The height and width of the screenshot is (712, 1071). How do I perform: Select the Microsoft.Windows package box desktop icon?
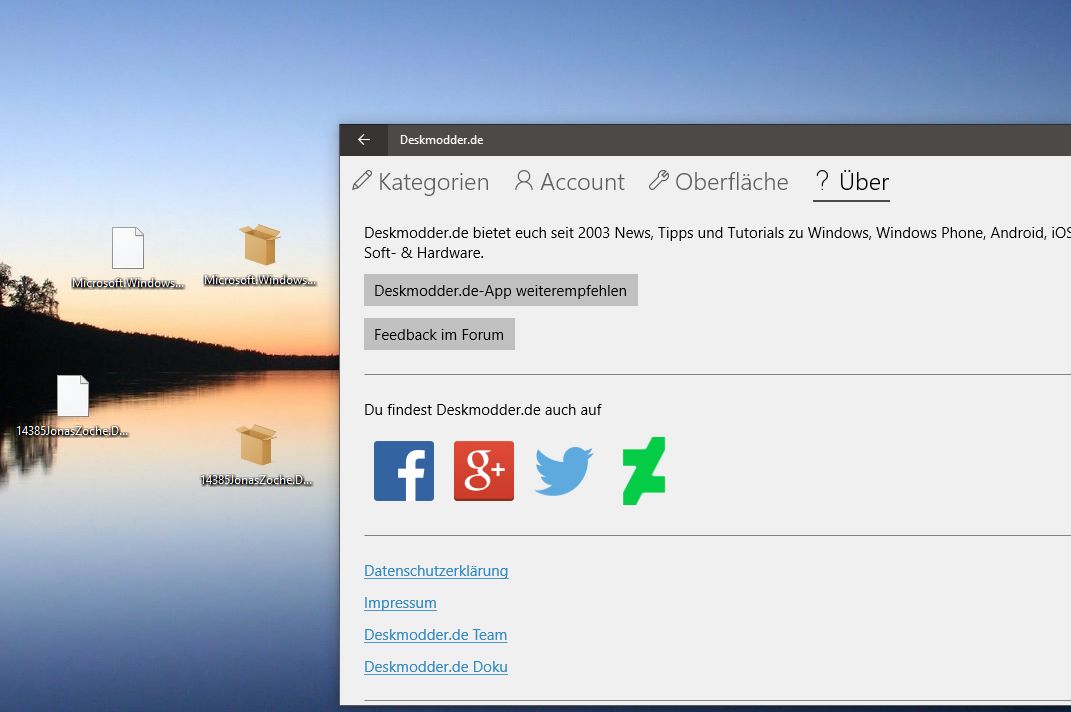tap(260, 255)
